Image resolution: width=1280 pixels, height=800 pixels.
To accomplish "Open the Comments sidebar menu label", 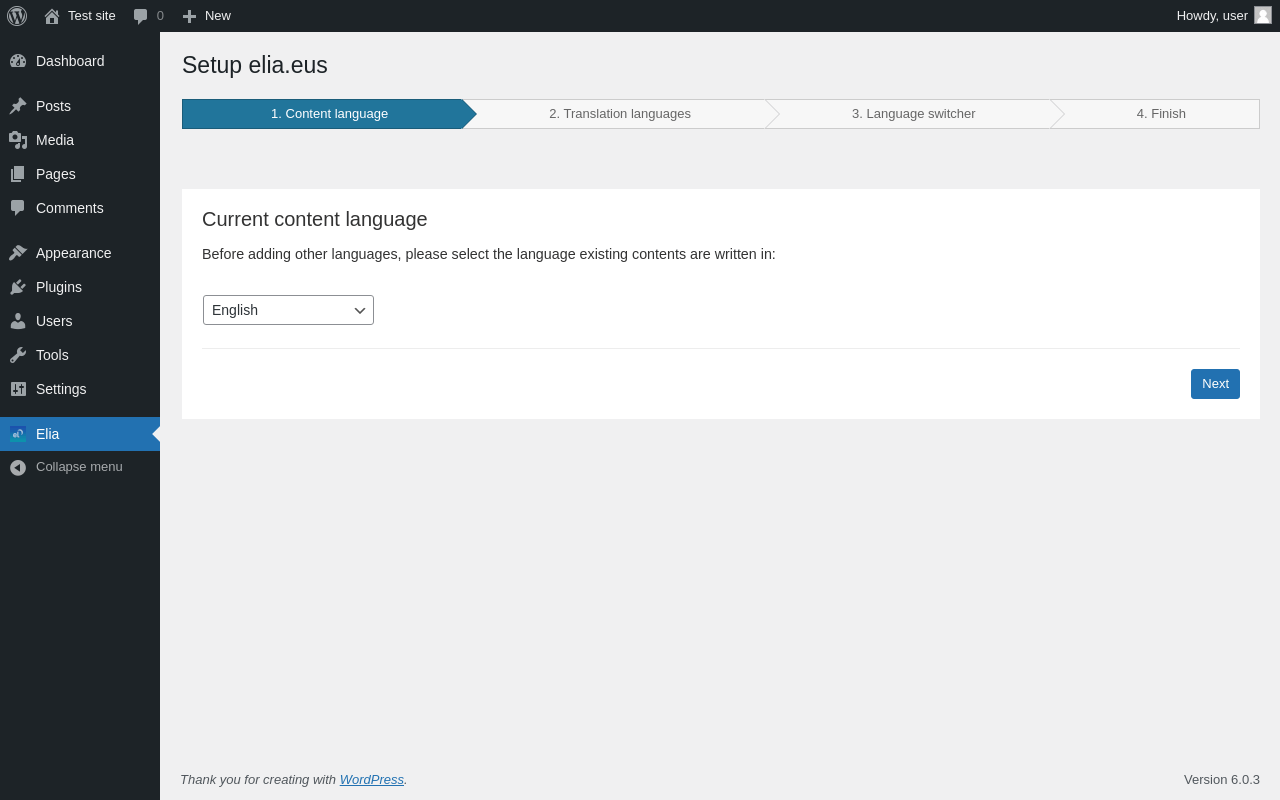I will tap(70, 208).
